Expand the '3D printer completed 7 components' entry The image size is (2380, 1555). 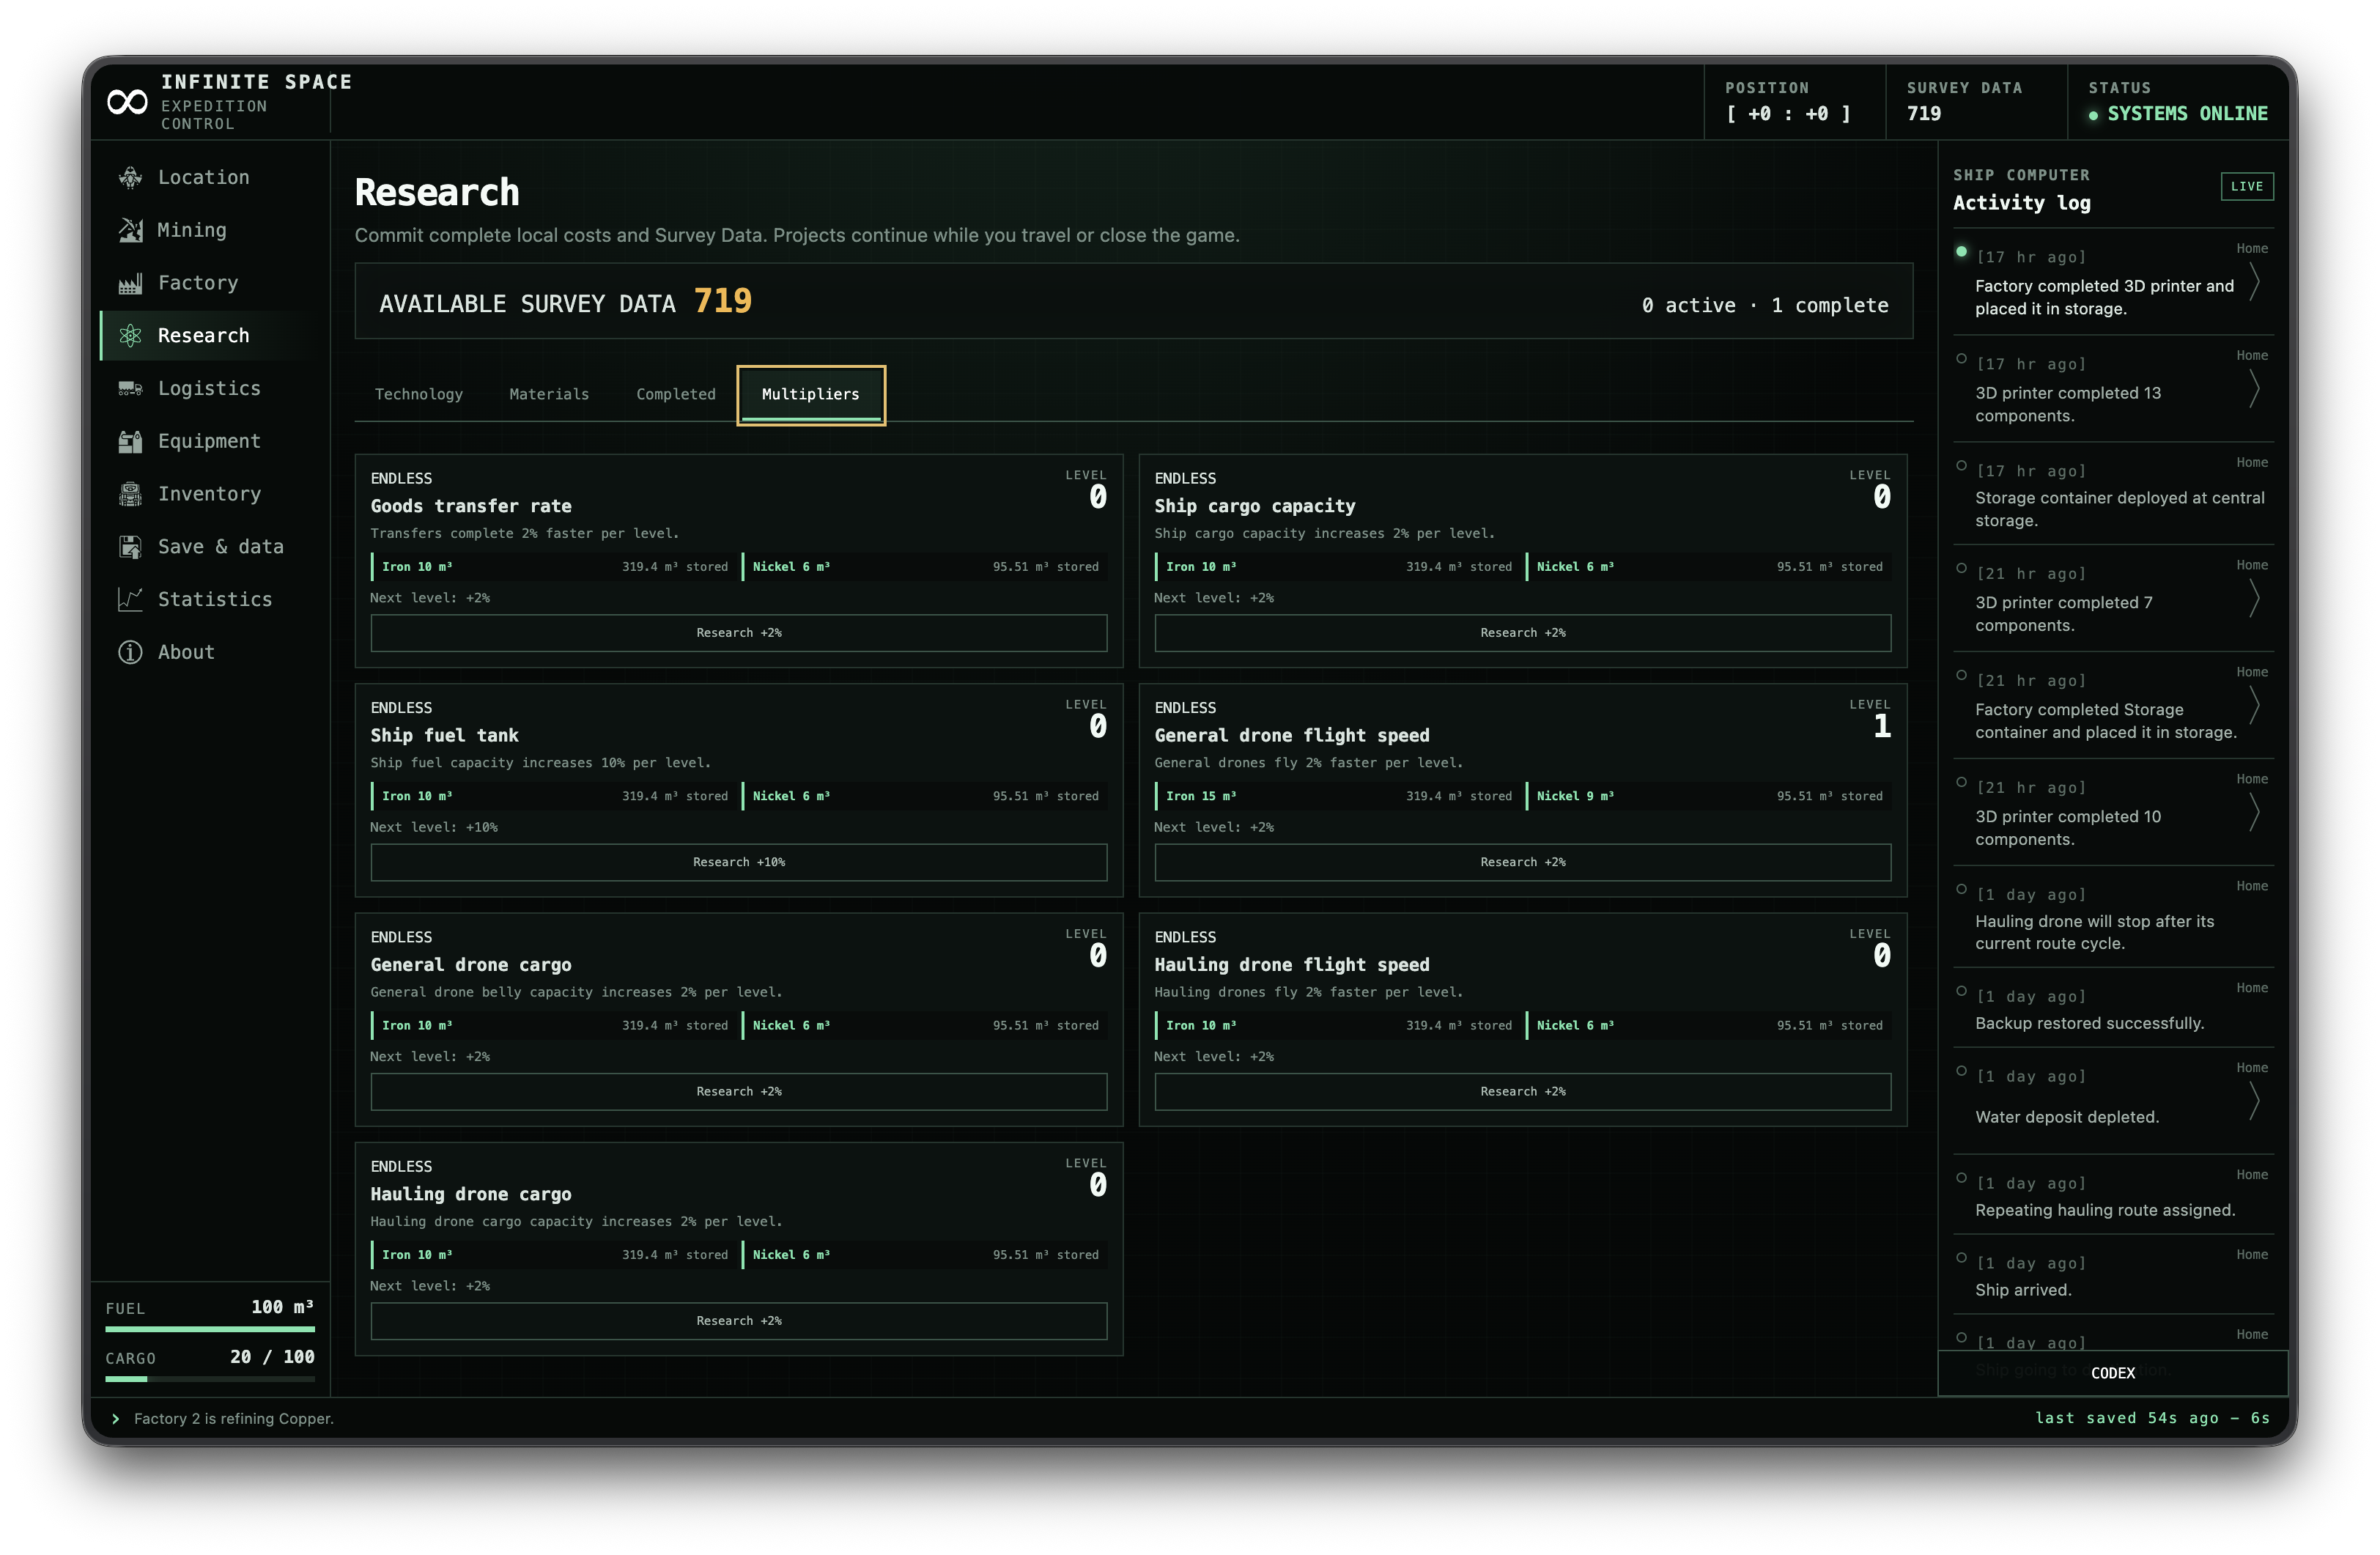tap(2254, 599)
